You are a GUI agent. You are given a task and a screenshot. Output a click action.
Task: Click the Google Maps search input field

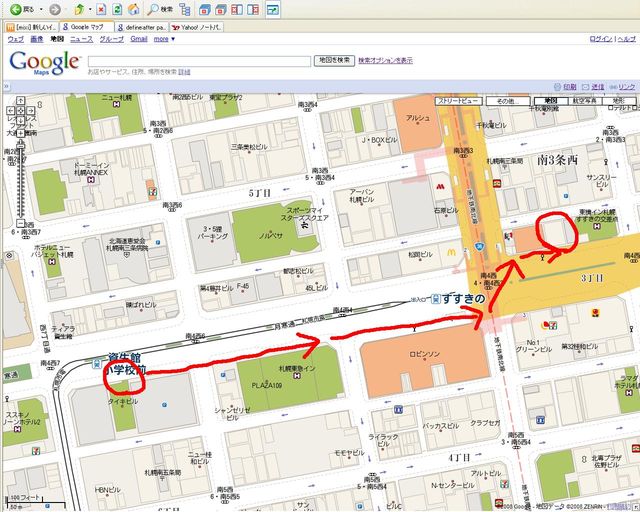[198, 61]
